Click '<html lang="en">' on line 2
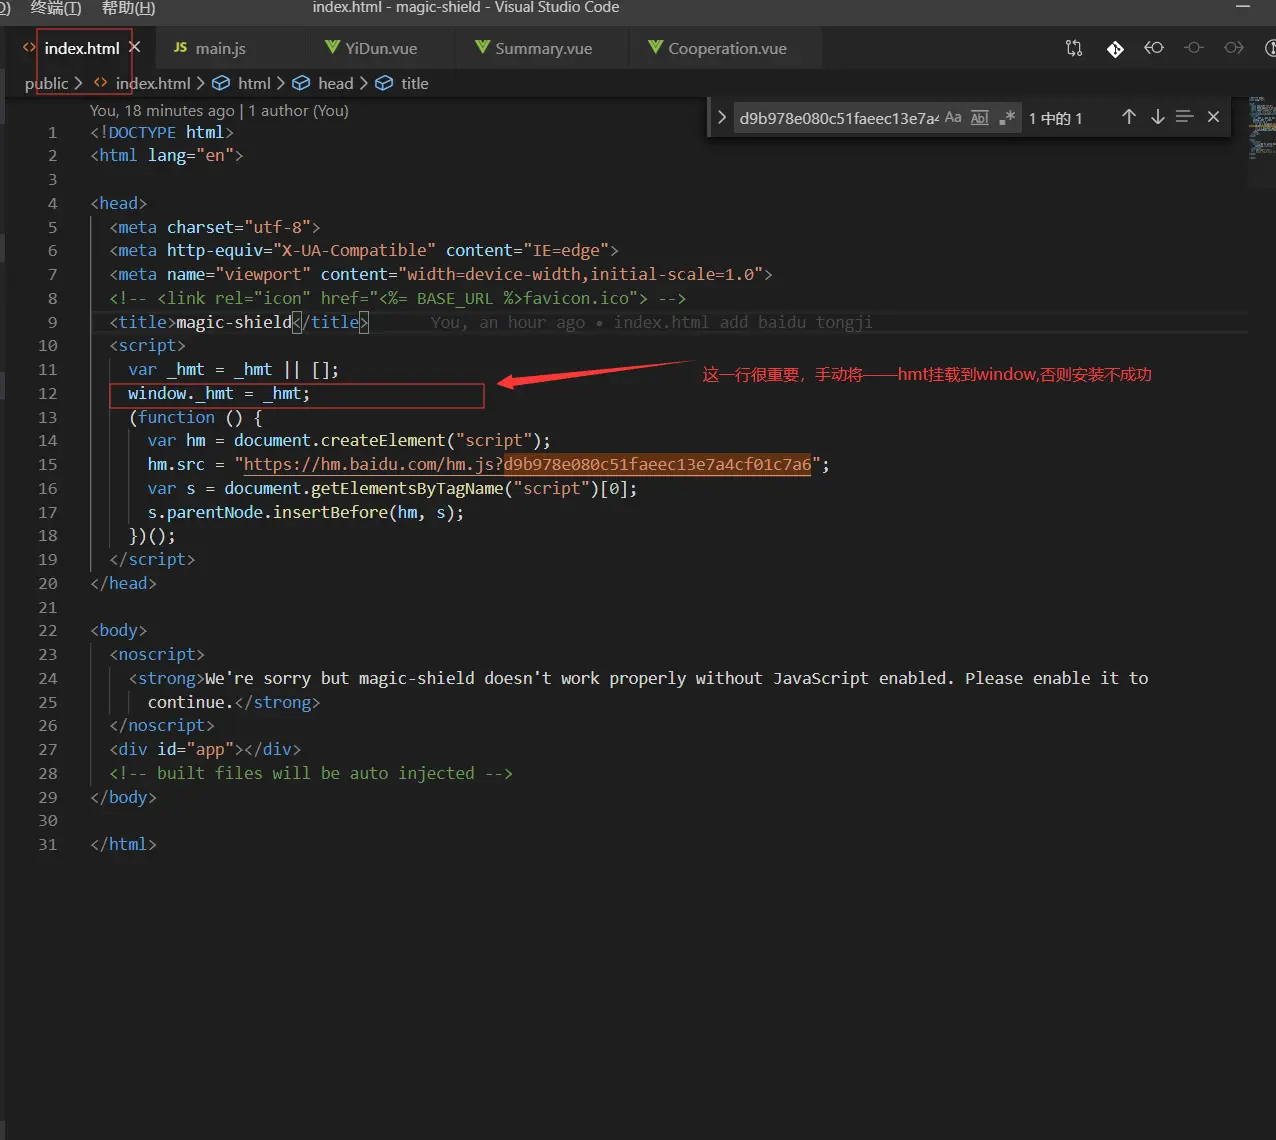Screen dimensions: 1276x1140 coord(167,155)
